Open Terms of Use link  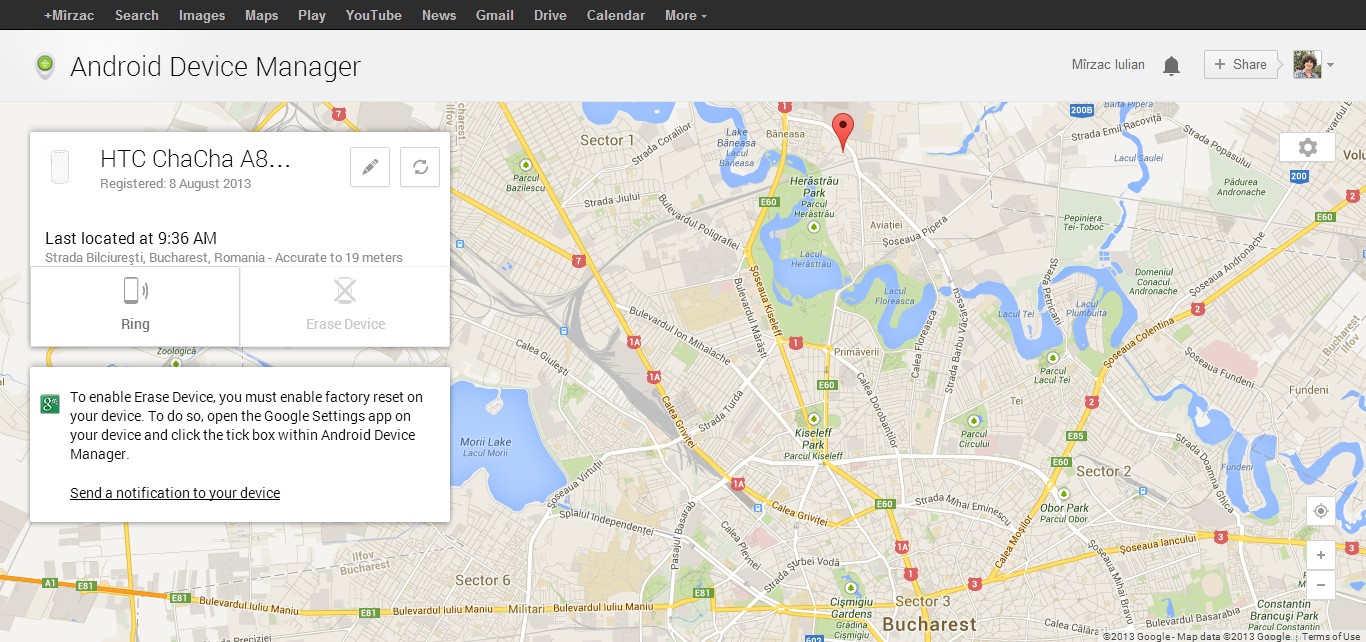[1330, 636]
